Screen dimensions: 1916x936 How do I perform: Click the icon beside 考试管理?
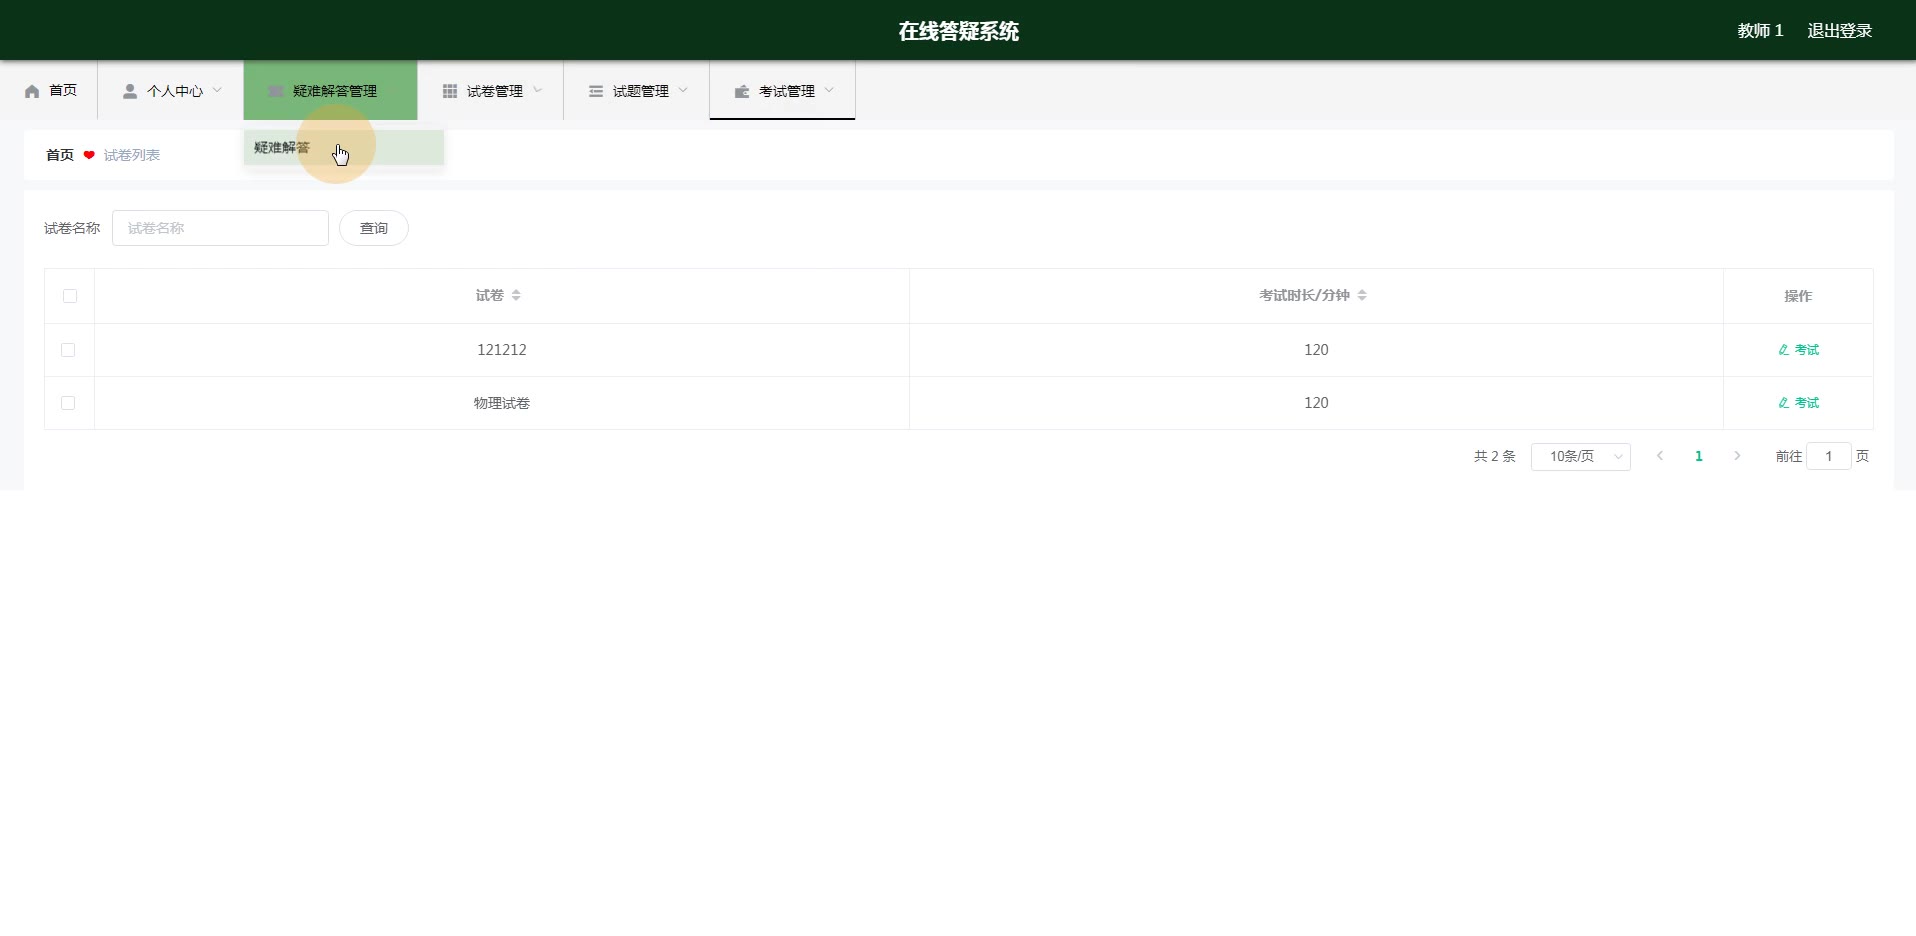[x=742, y=91]
